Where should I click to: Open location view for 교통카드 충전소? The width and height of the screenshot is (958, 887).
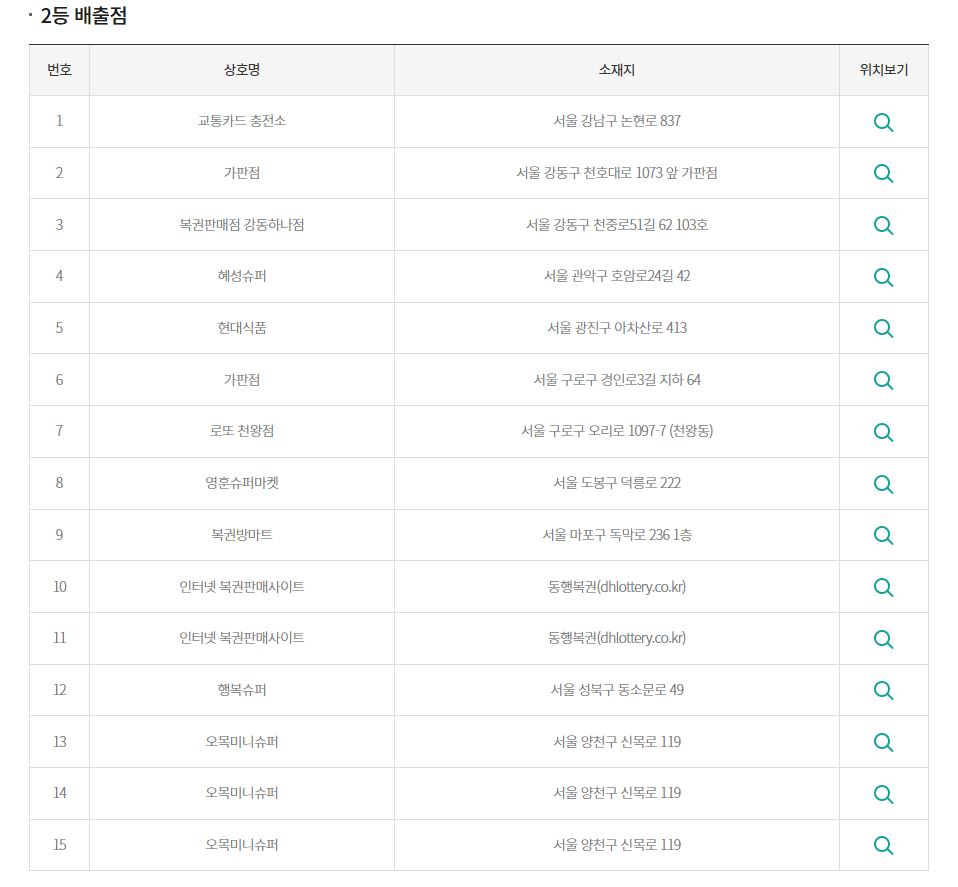[883, 122]
